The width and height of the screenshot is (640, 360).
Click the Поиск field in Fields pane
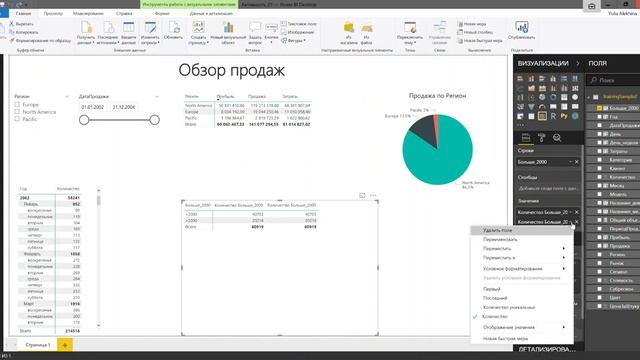pos(614,80)
